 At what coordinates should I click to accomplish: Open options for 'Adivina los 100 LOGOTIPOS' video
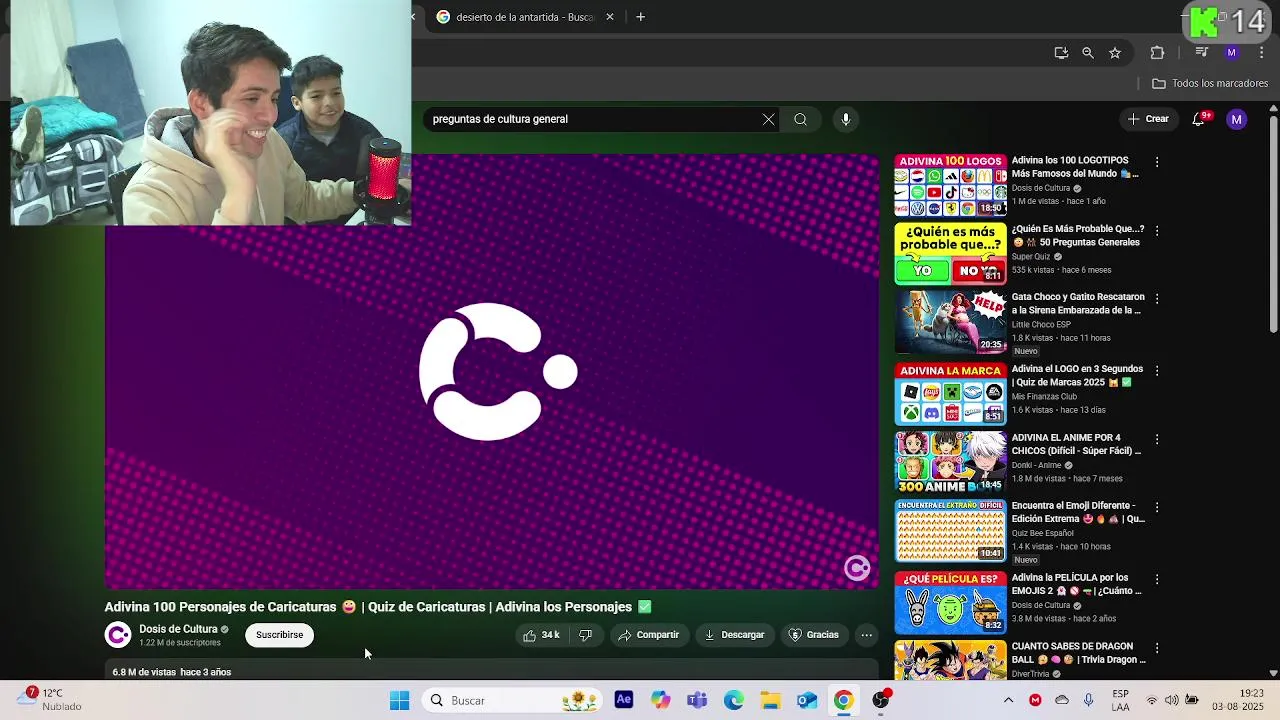(x=1157, y=162)
